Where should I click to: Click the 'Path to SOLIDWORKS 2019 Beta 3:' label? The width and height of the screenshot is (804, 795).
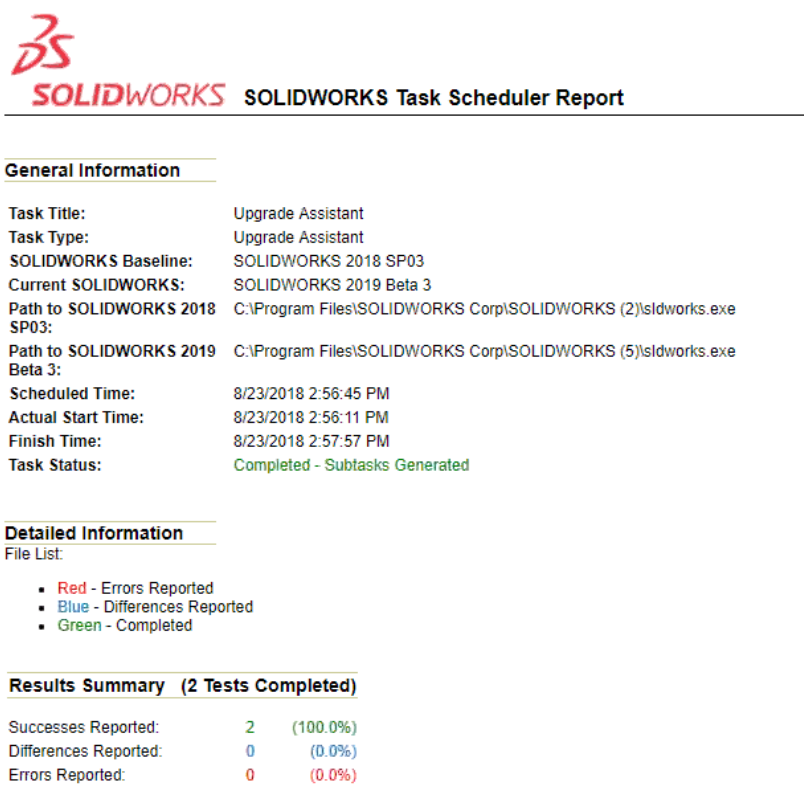[x=112, y=360]
